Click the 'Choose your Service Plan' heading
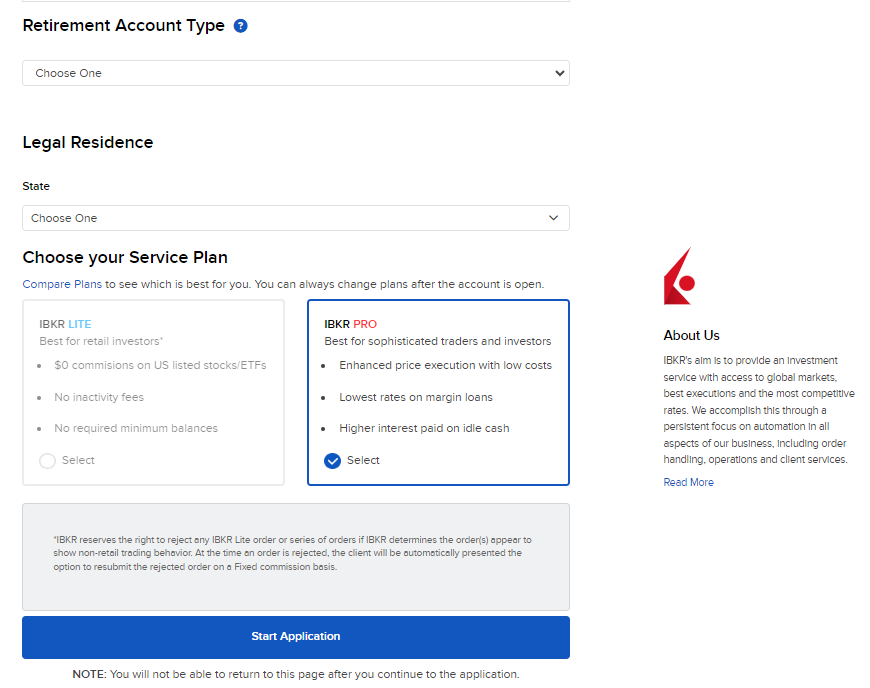870x688 pixels. 125,257
